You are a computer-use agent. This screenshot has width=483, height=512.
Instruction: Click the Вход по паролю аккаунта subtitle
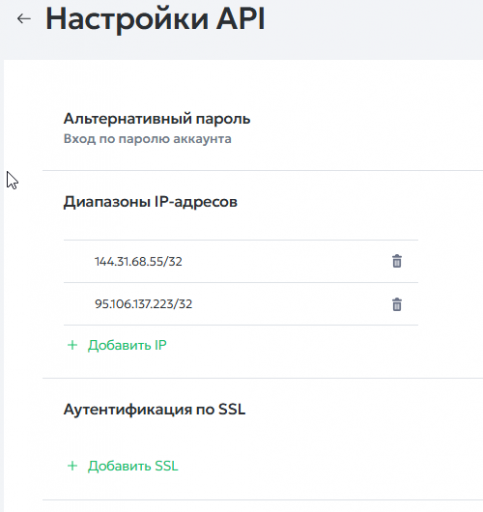tap(147, 139)
